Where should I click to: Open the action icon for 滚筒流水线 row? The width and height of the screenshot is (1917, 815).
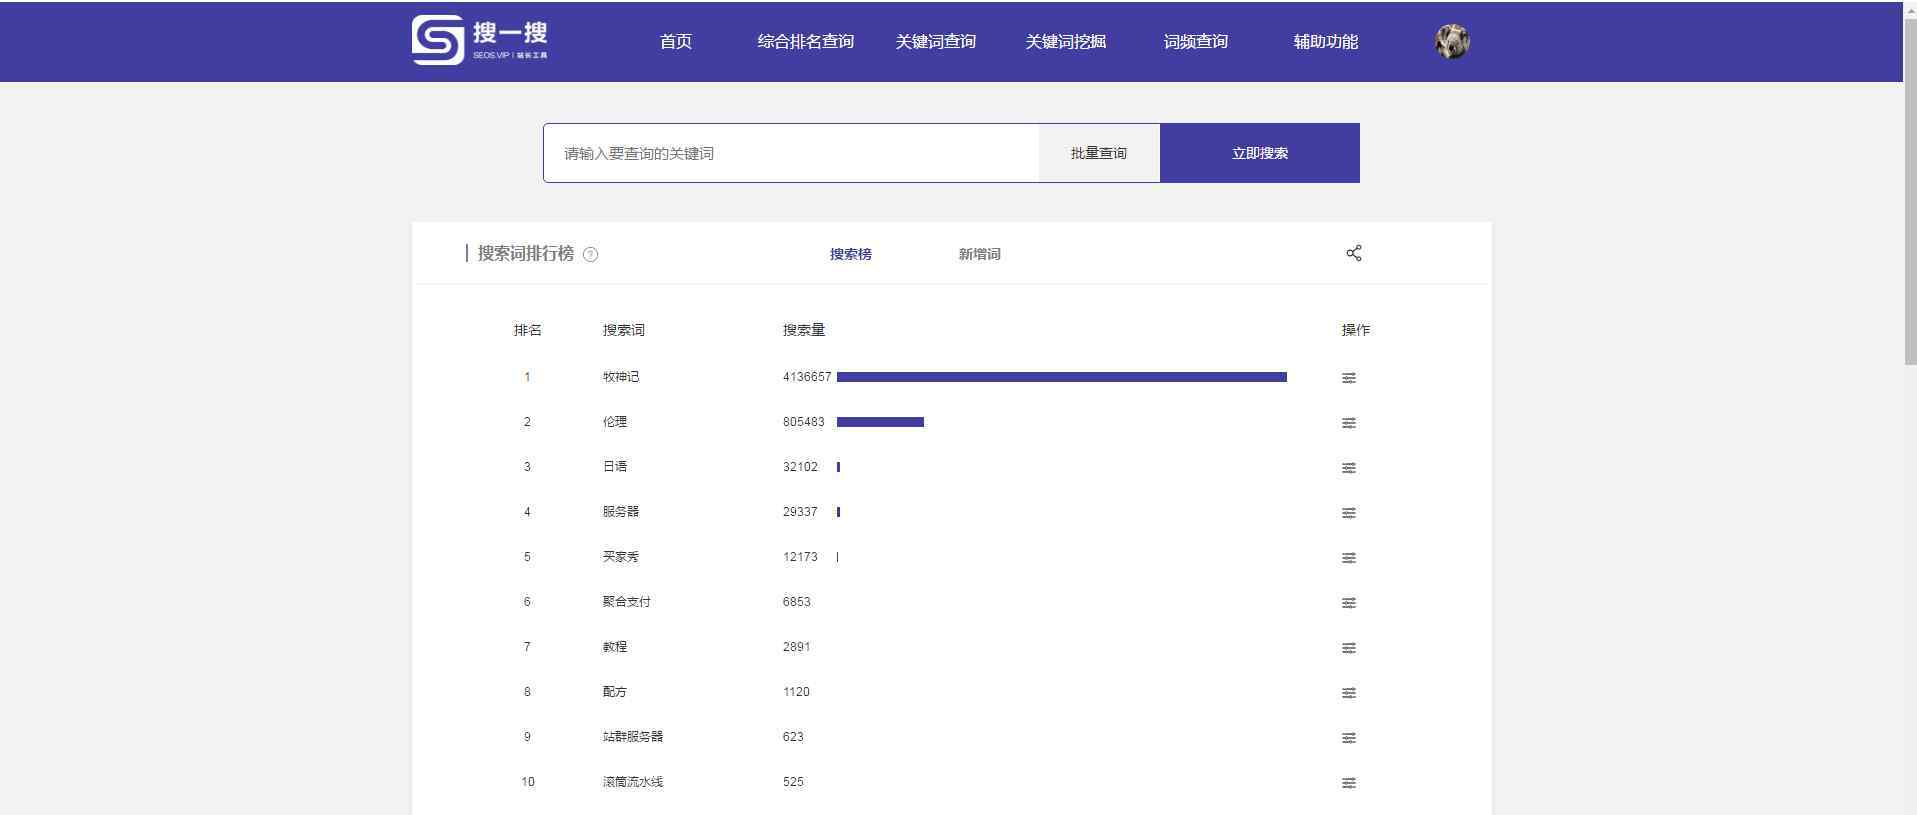pyautogui.click(x=1349, y=783)
